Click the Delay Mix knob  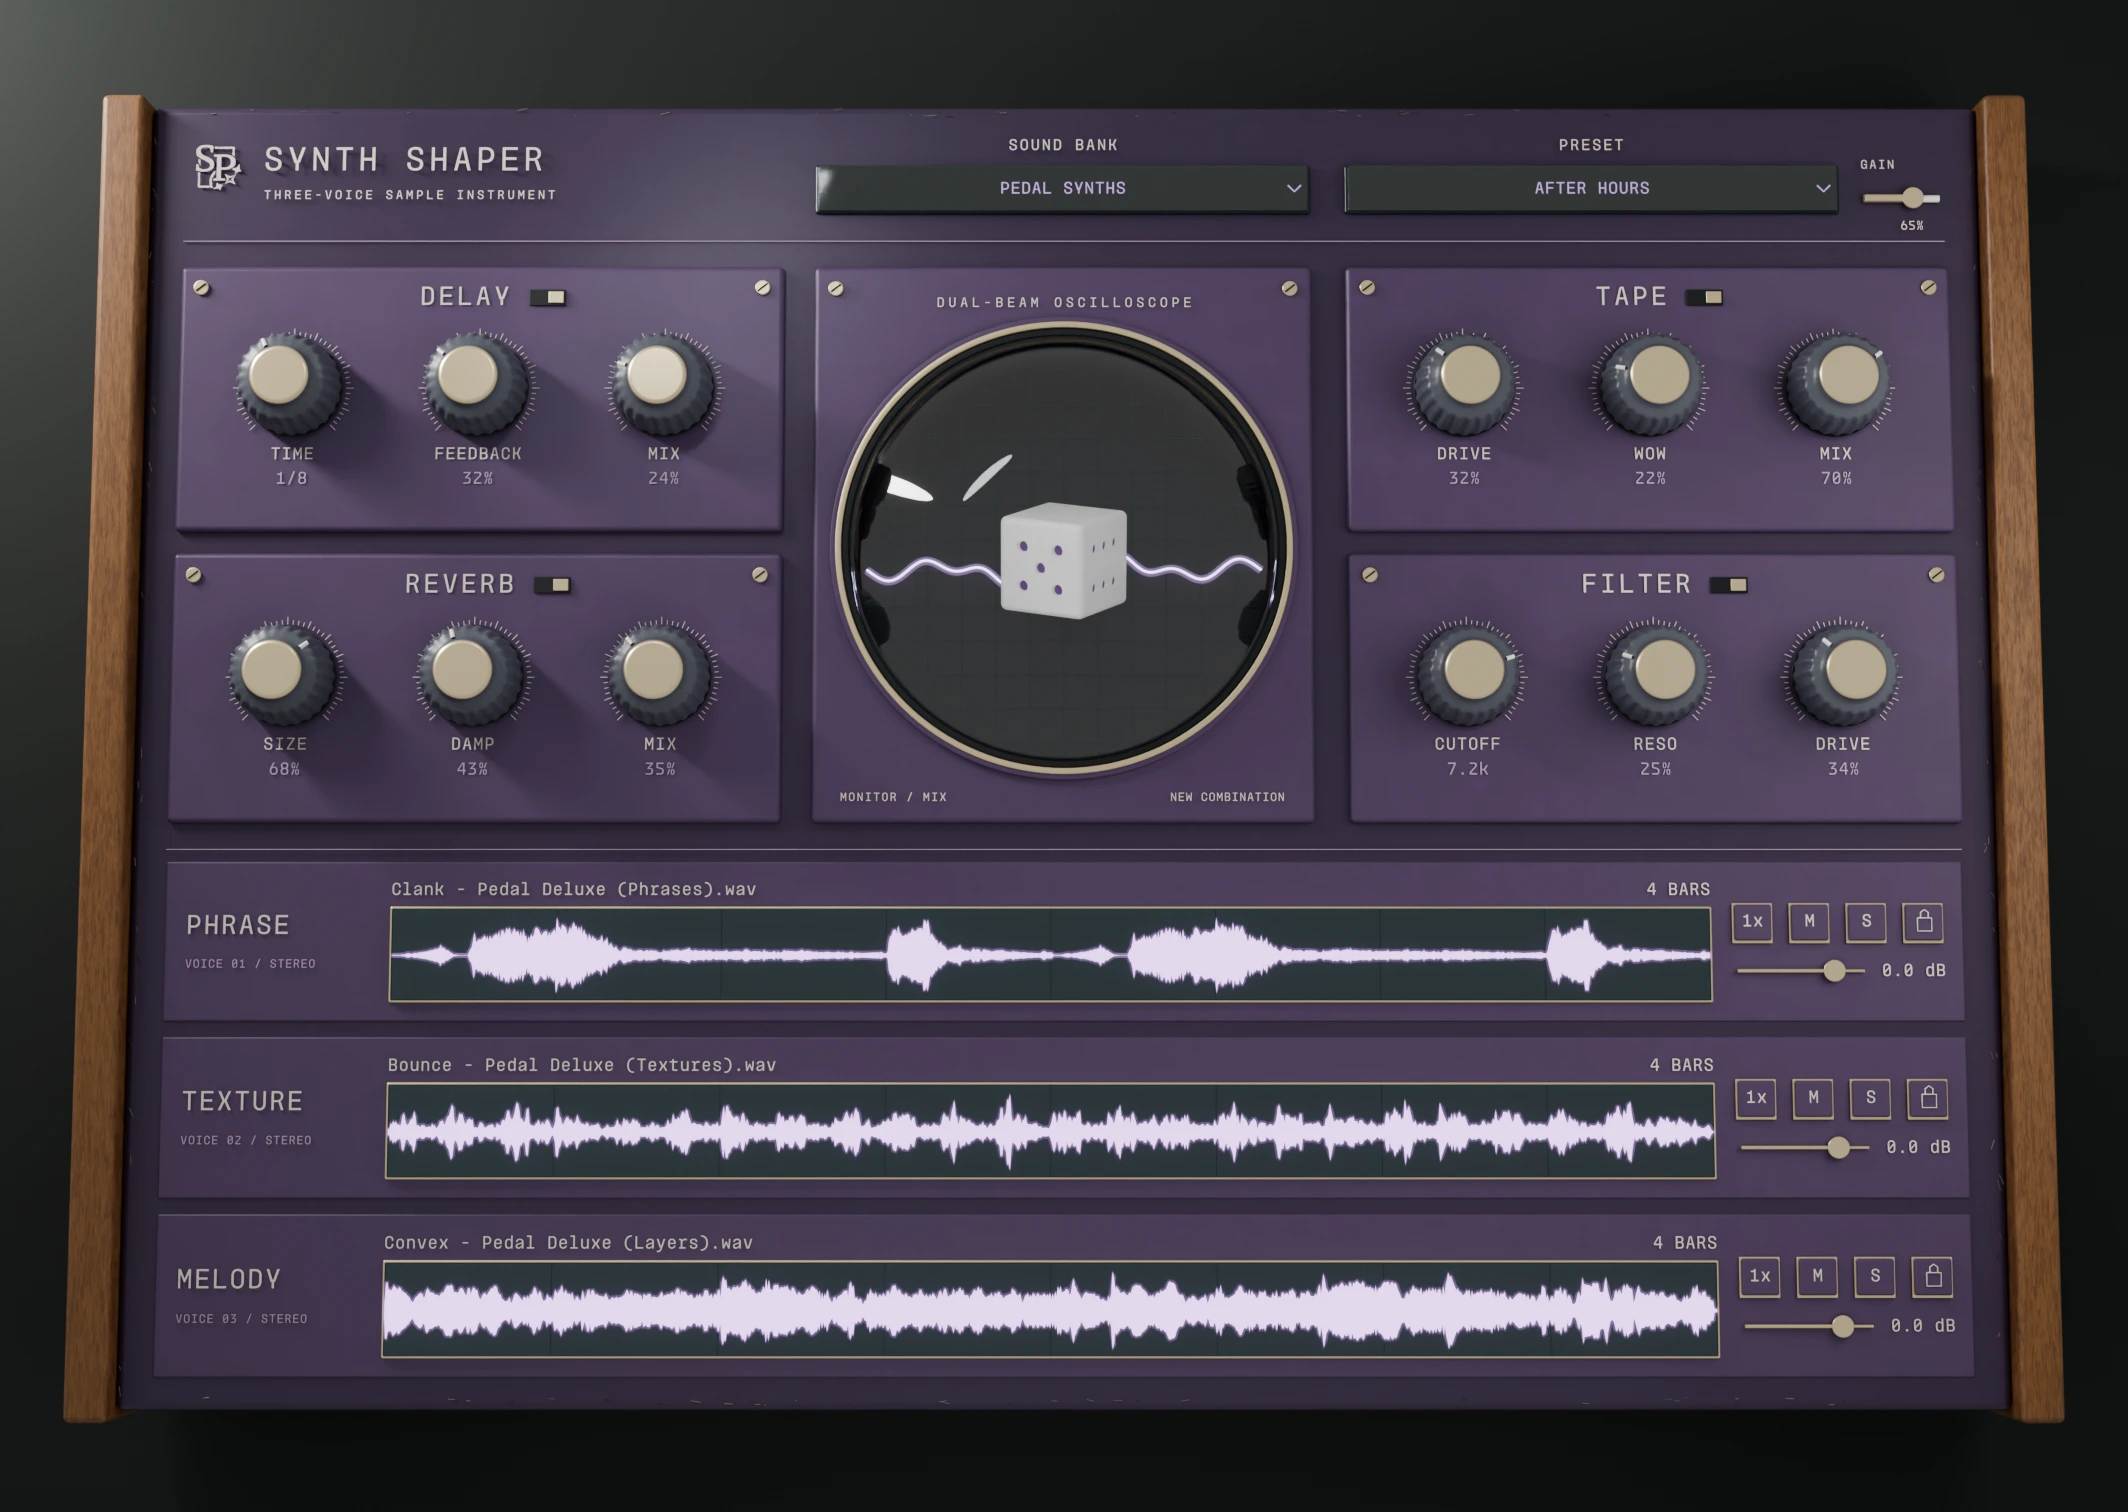pos(662,383)
